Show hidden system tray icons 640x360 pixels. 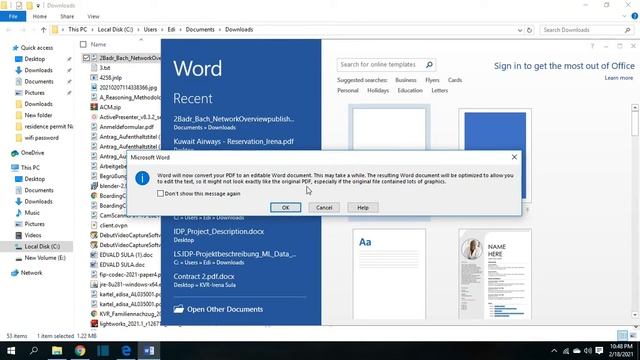(x=554, y=351)
